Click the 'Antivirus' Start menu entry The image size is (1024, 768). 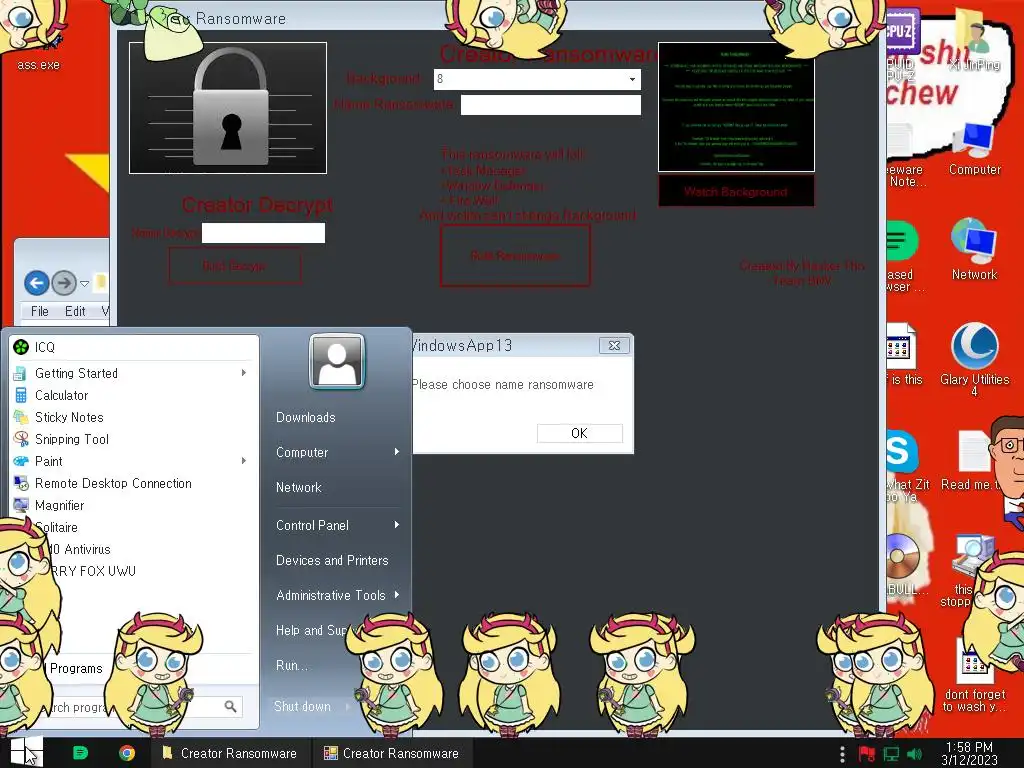(134, 549)
